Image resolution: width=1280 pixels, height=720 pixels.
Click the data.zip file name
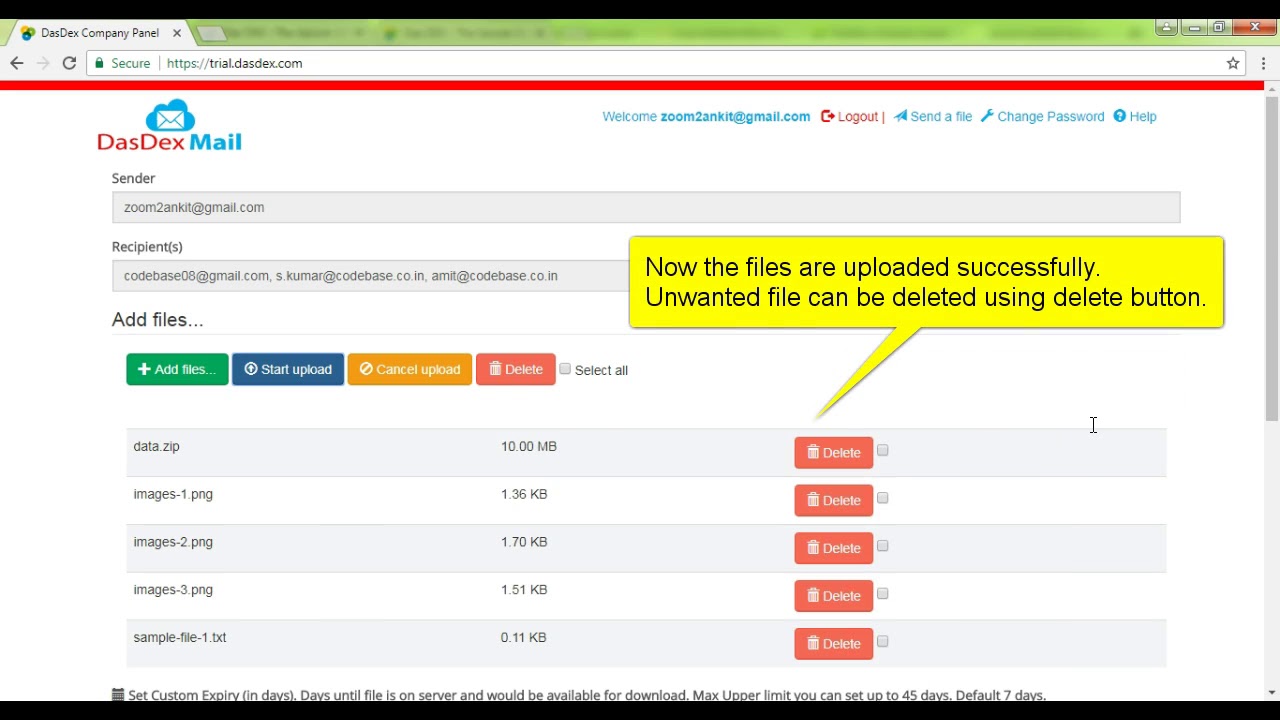(156, 447)
